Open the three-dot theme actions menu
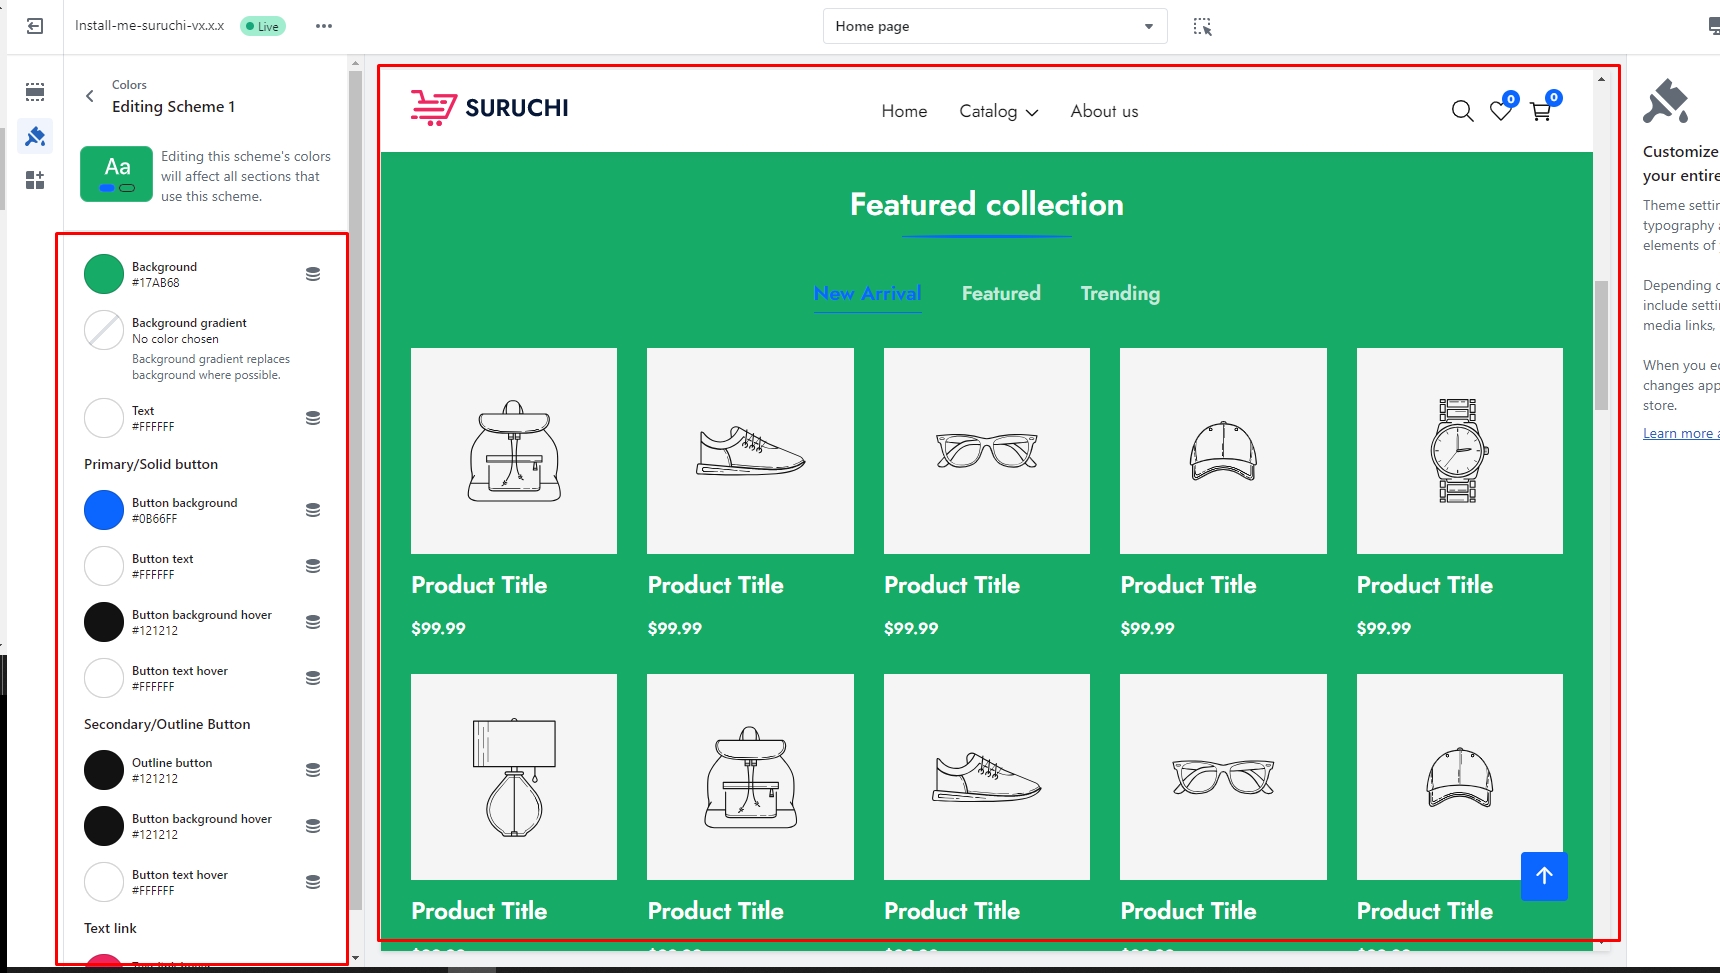This screenshot has height=973, width=1720. tap(323, 26)
